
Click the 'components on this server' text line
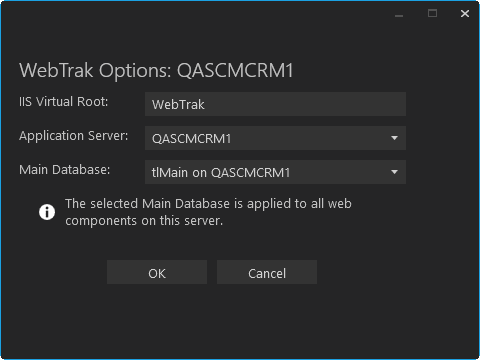(x=144, y=221)
